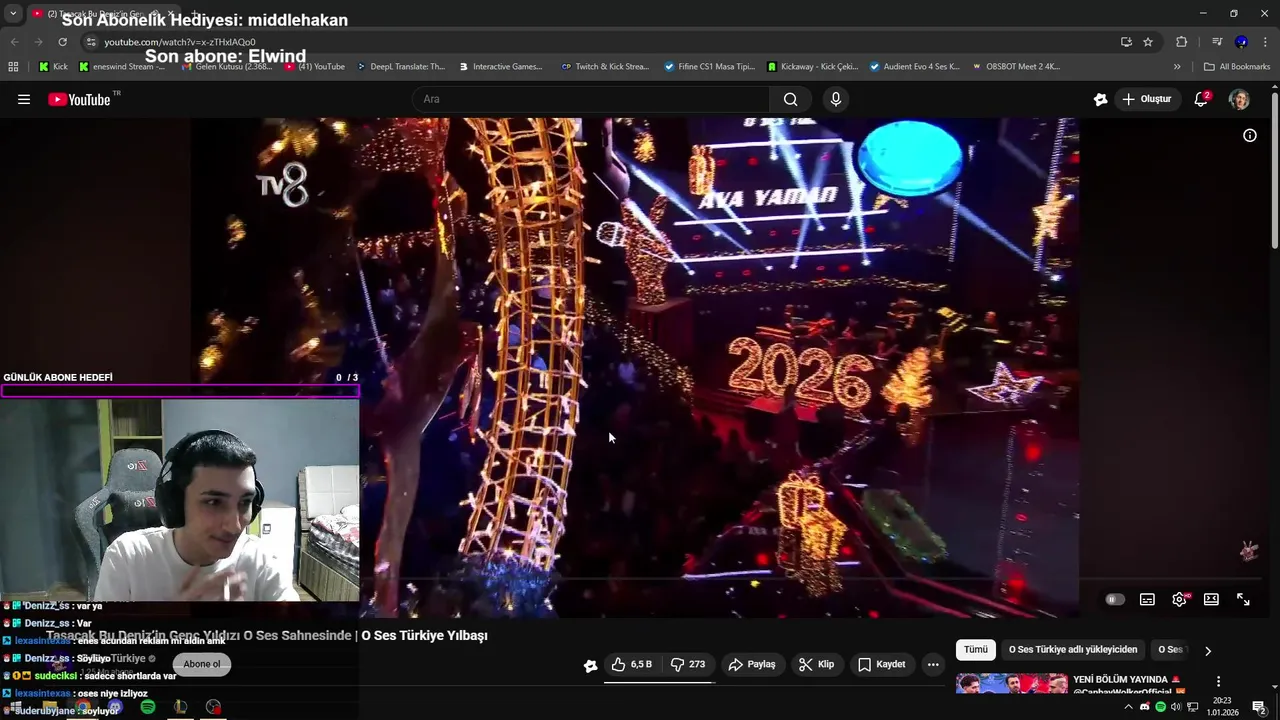Screen dimensions: 1280x720
Task: Open the Kickaway bookmark
Action: click(x=813, y=67)
